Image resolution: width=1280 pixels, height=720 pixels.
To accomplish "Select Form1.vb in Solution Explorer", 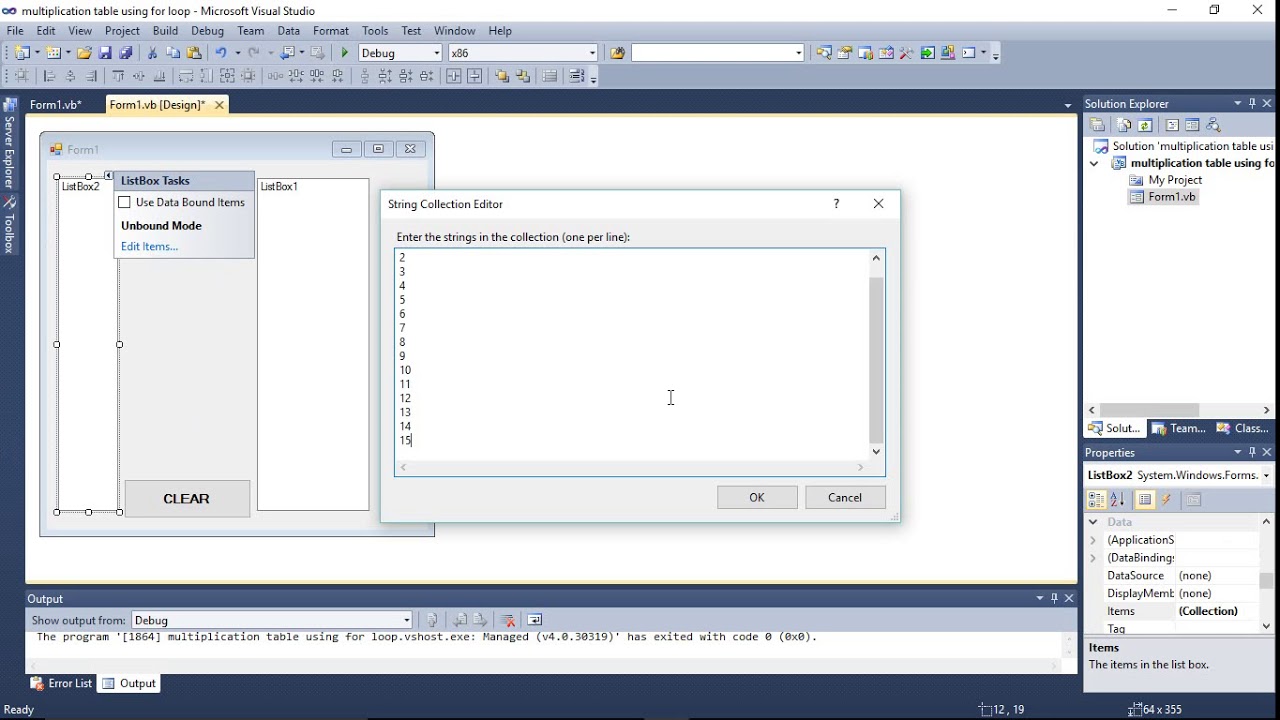I will point(1171,197).
